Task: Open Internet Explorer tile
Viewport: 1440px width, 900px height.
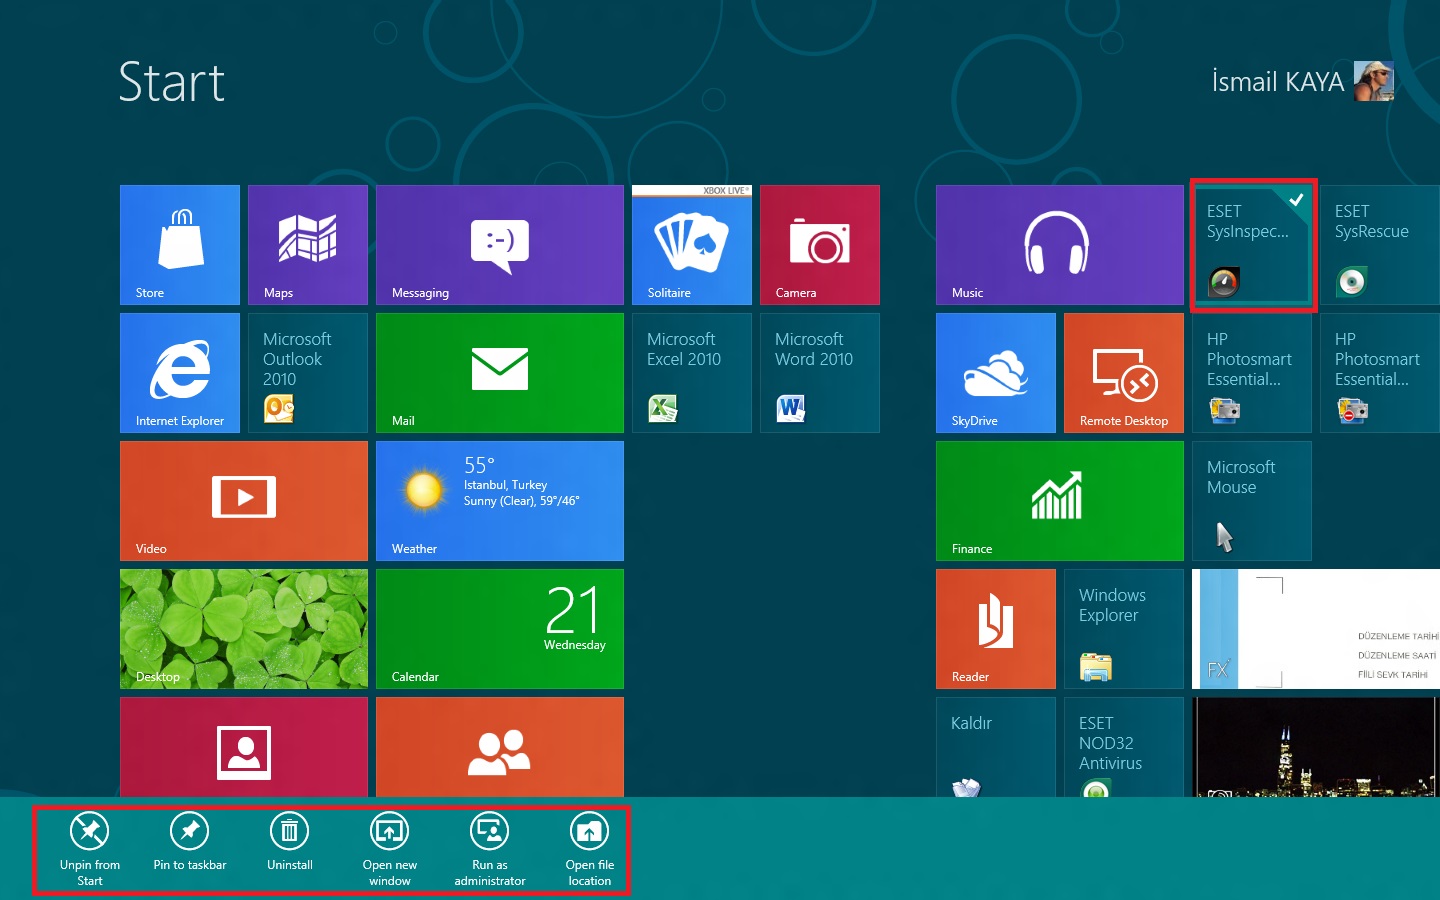Action: coord(180,373)
